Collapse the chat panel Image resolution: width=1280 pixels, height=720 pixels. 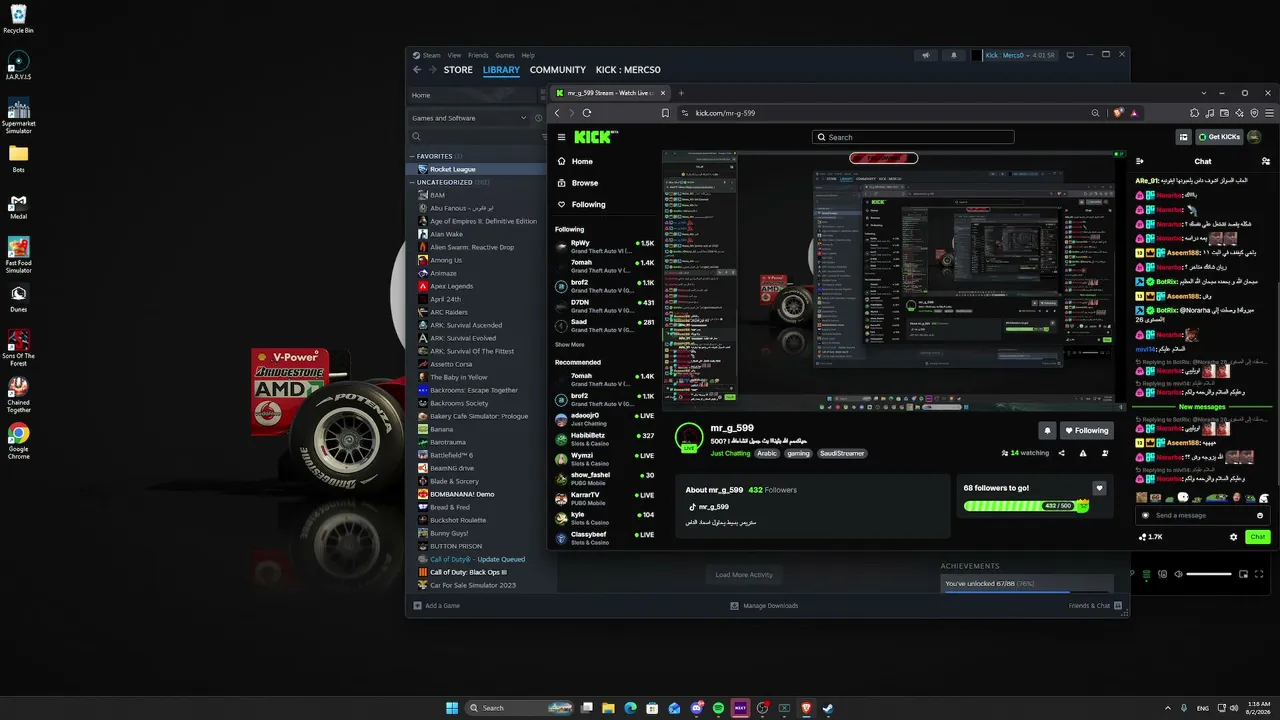point(1141,161)
